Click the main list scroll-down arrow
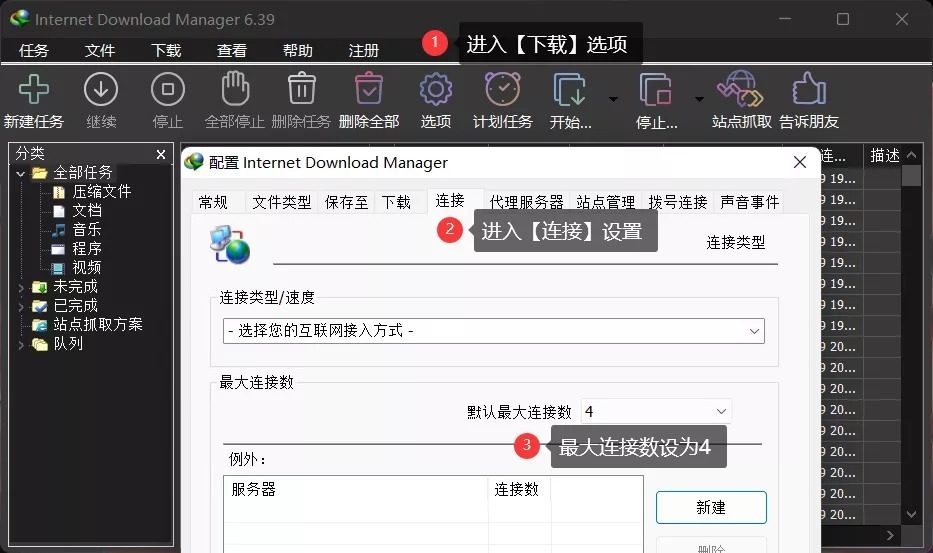The height and width of the screenshot is (553, 933). tap(911, 515)
